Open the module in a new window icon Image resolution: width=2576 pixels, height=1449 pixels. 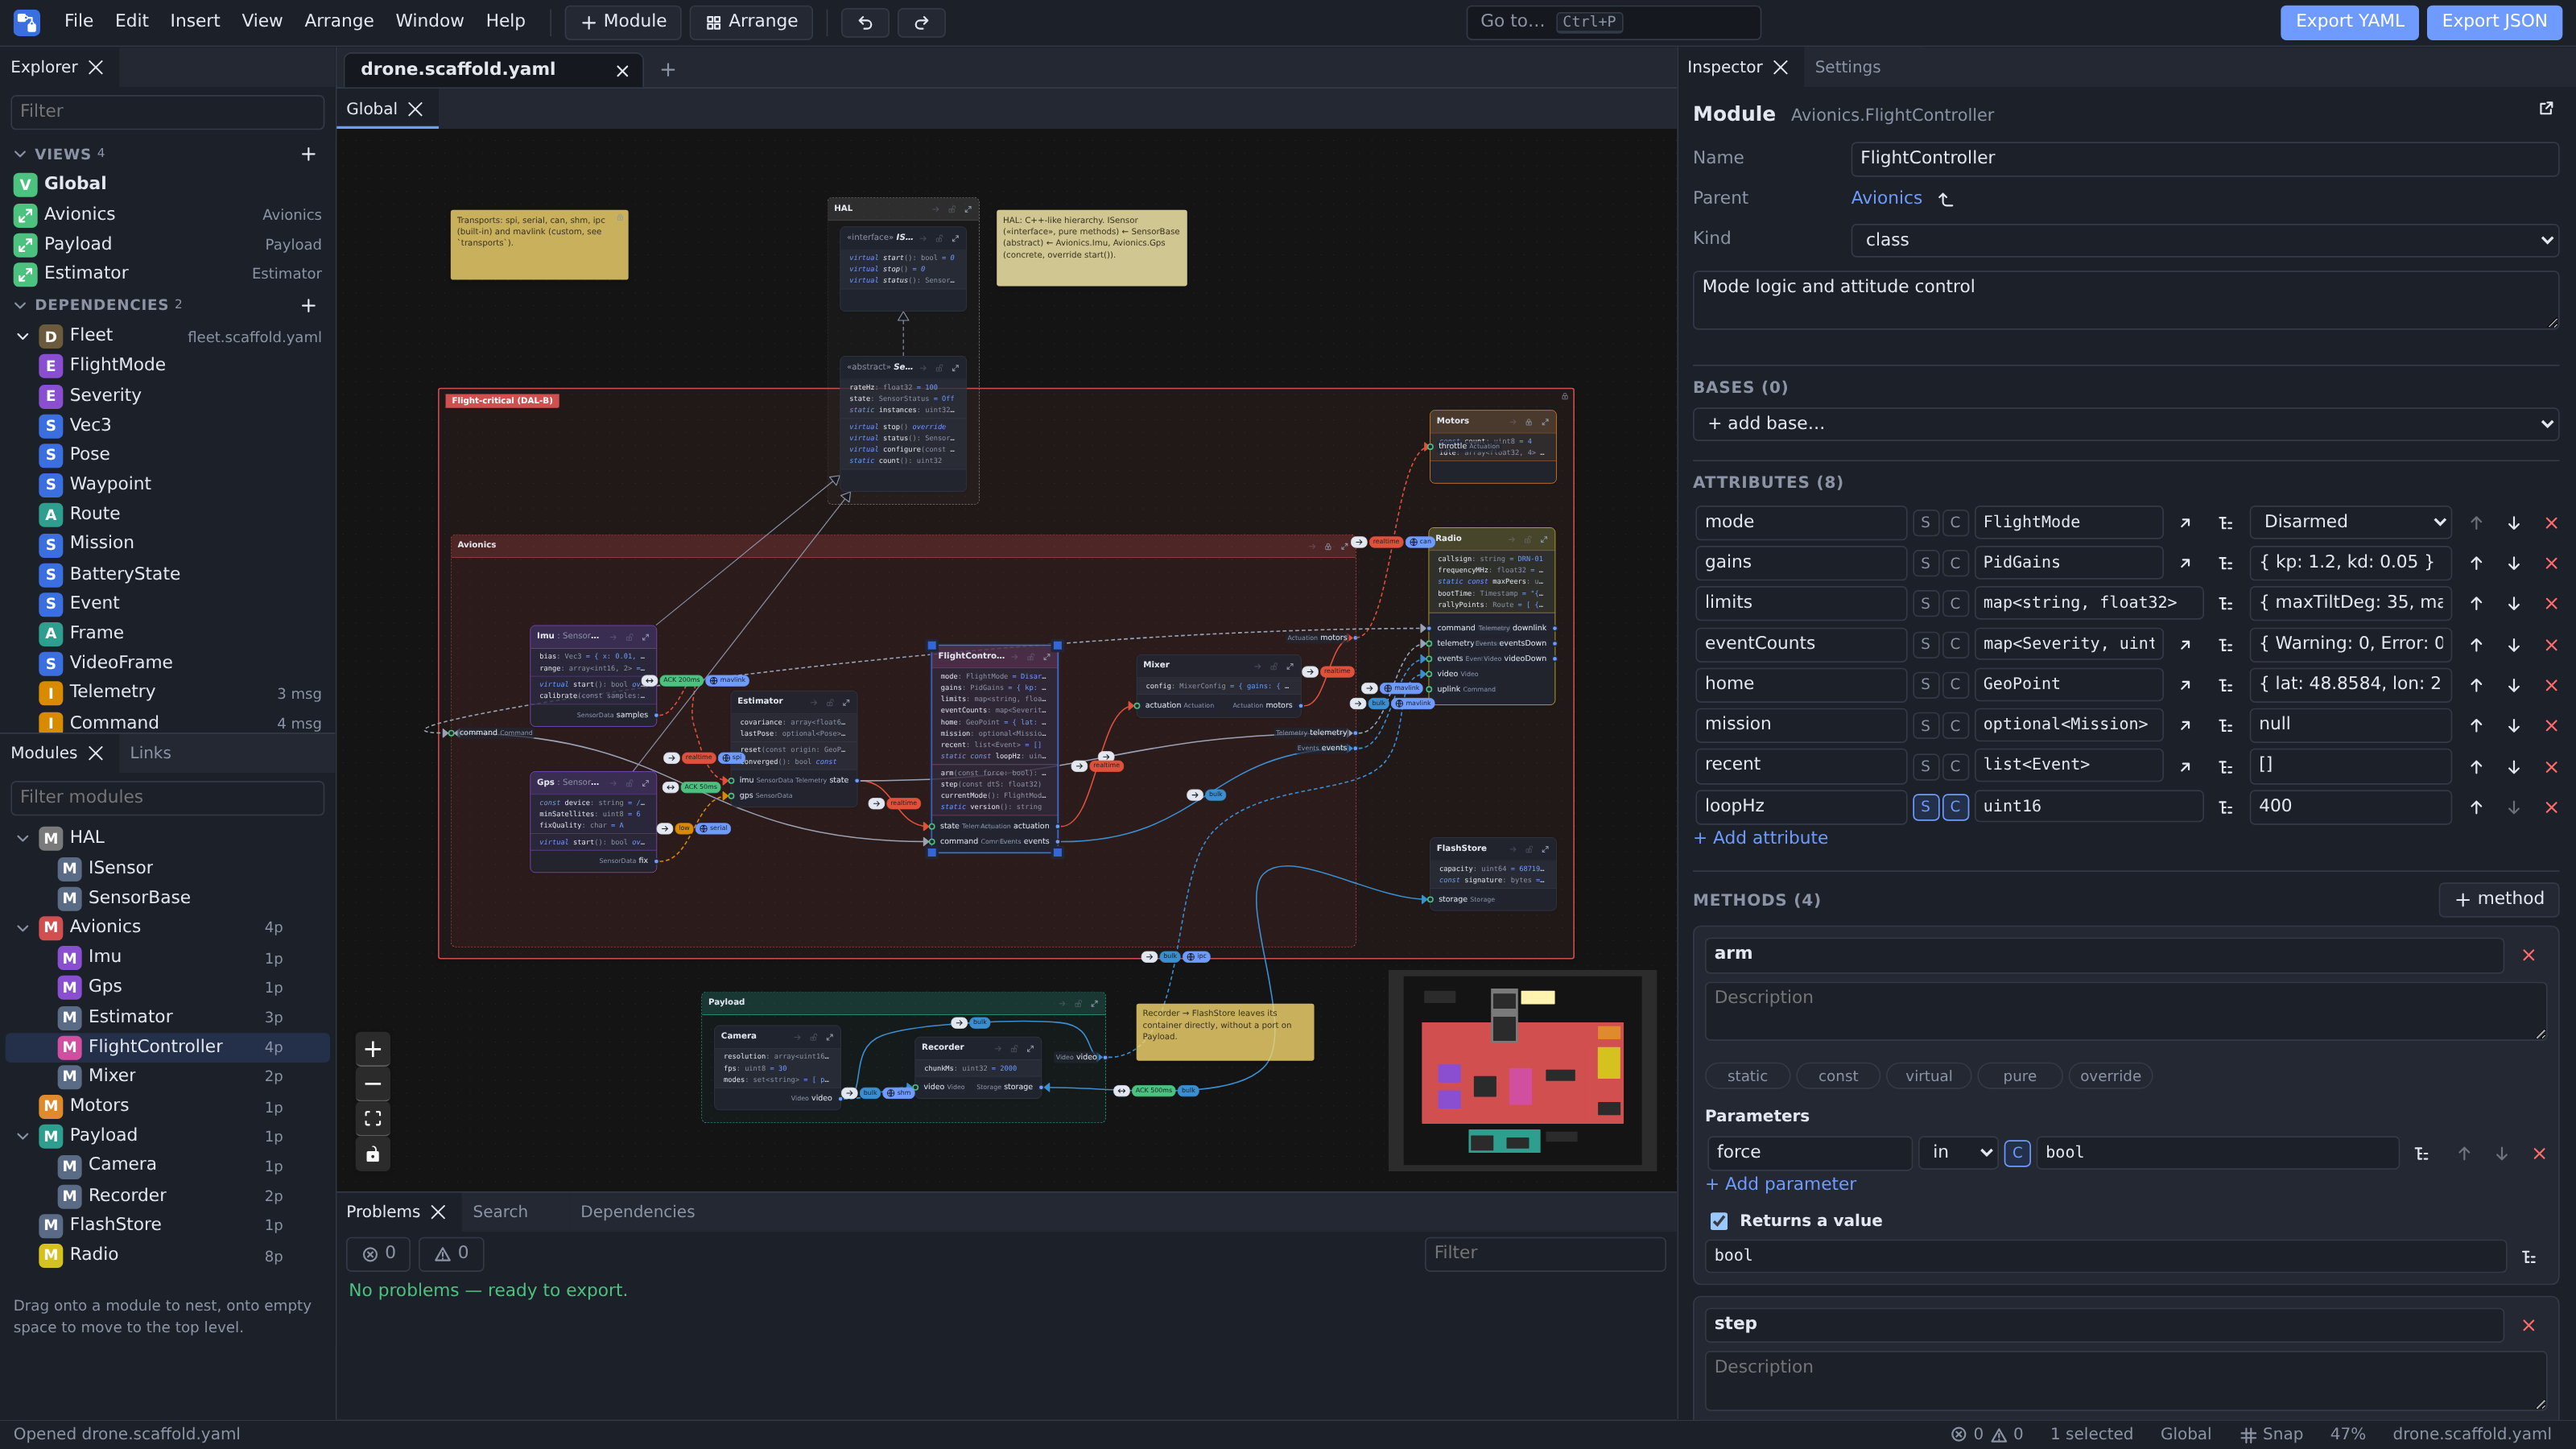click(2546, 108)
